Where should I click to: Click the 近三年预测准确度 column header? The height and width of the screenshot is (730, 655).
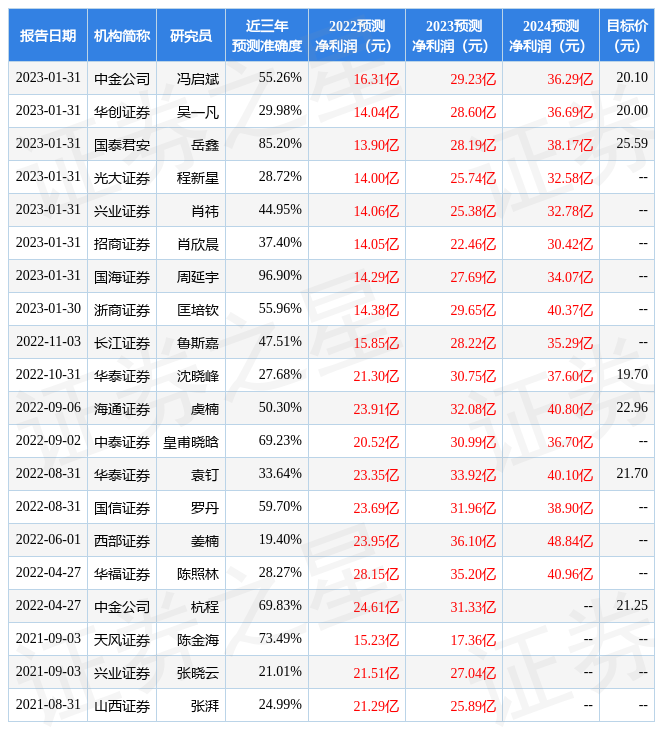point(267,35)
